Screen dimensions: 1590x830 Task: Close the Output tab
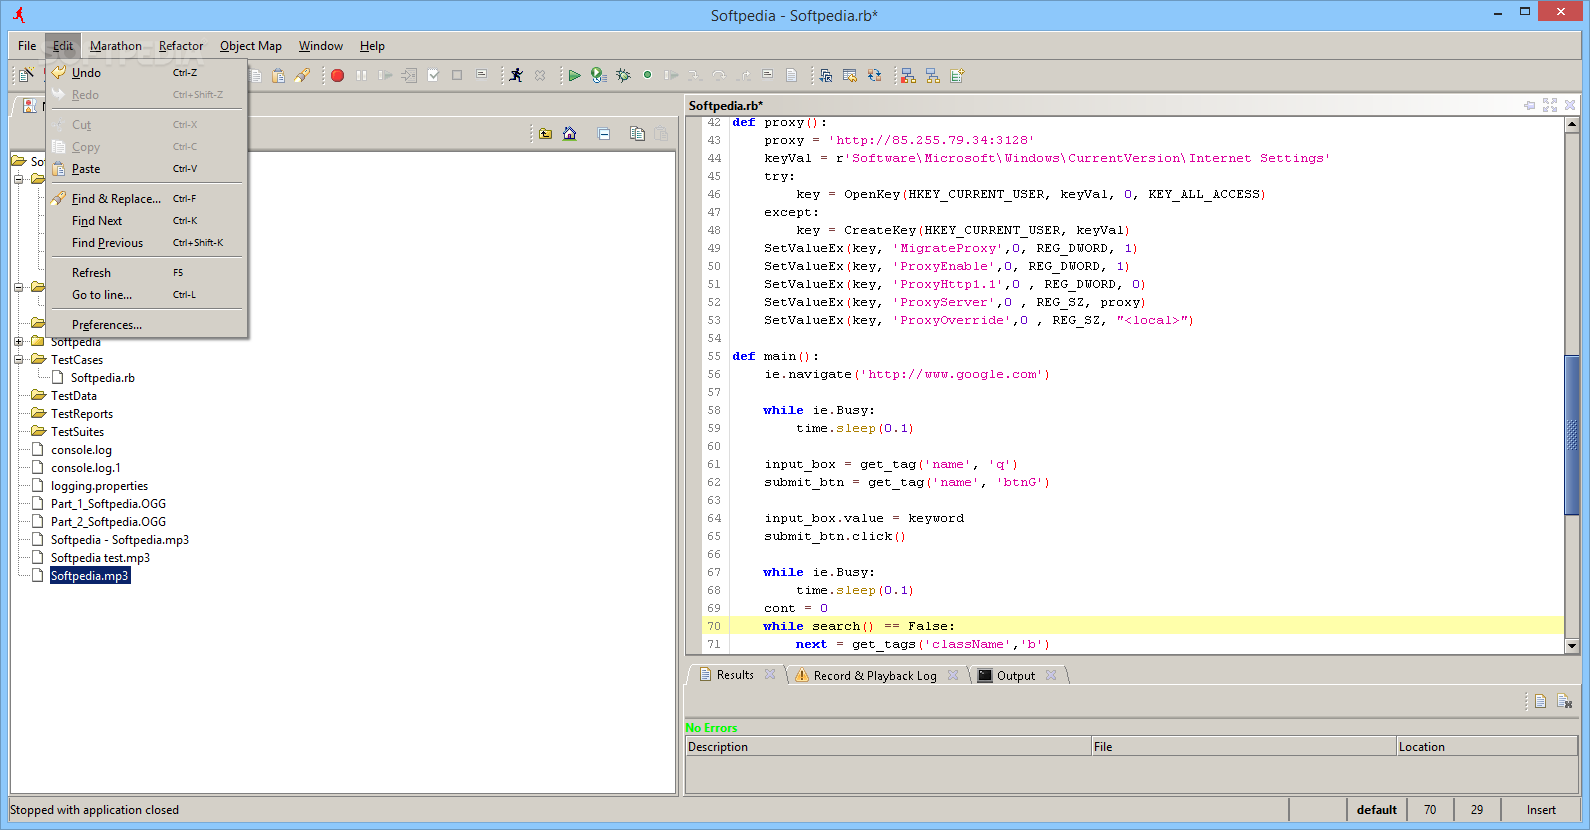point(1051,675)
